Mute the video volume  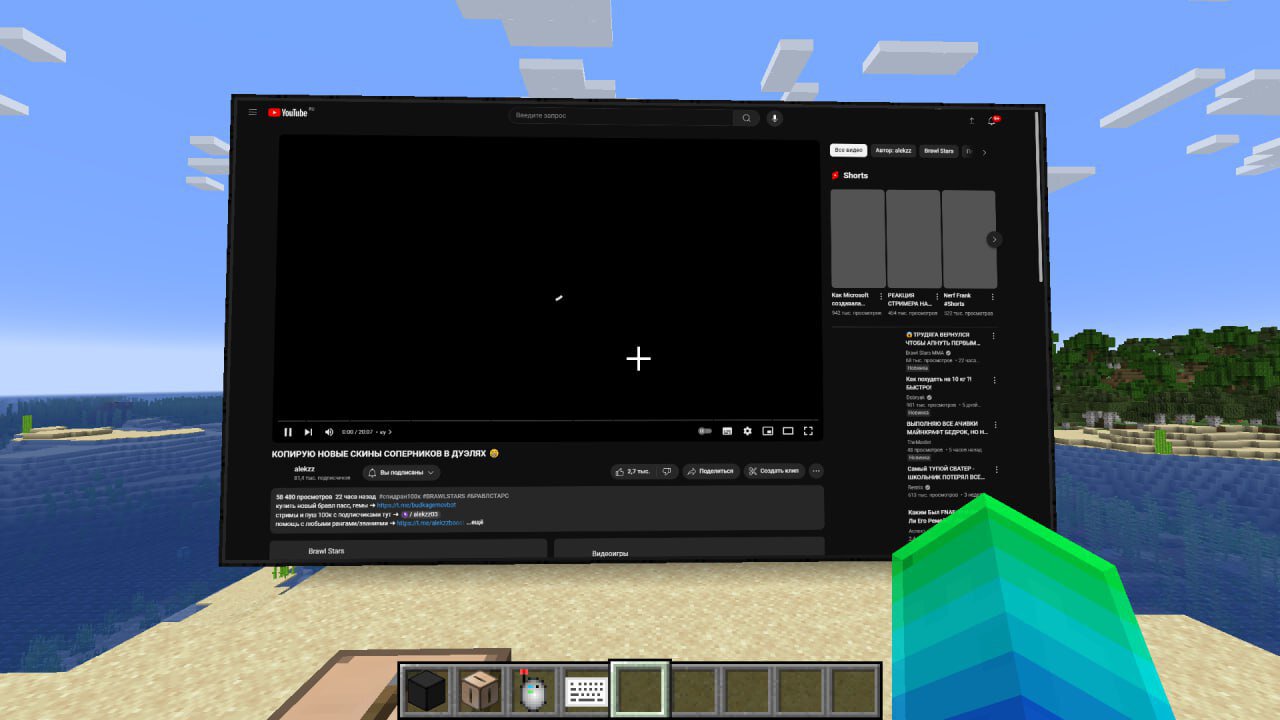[x=329, y=432]
